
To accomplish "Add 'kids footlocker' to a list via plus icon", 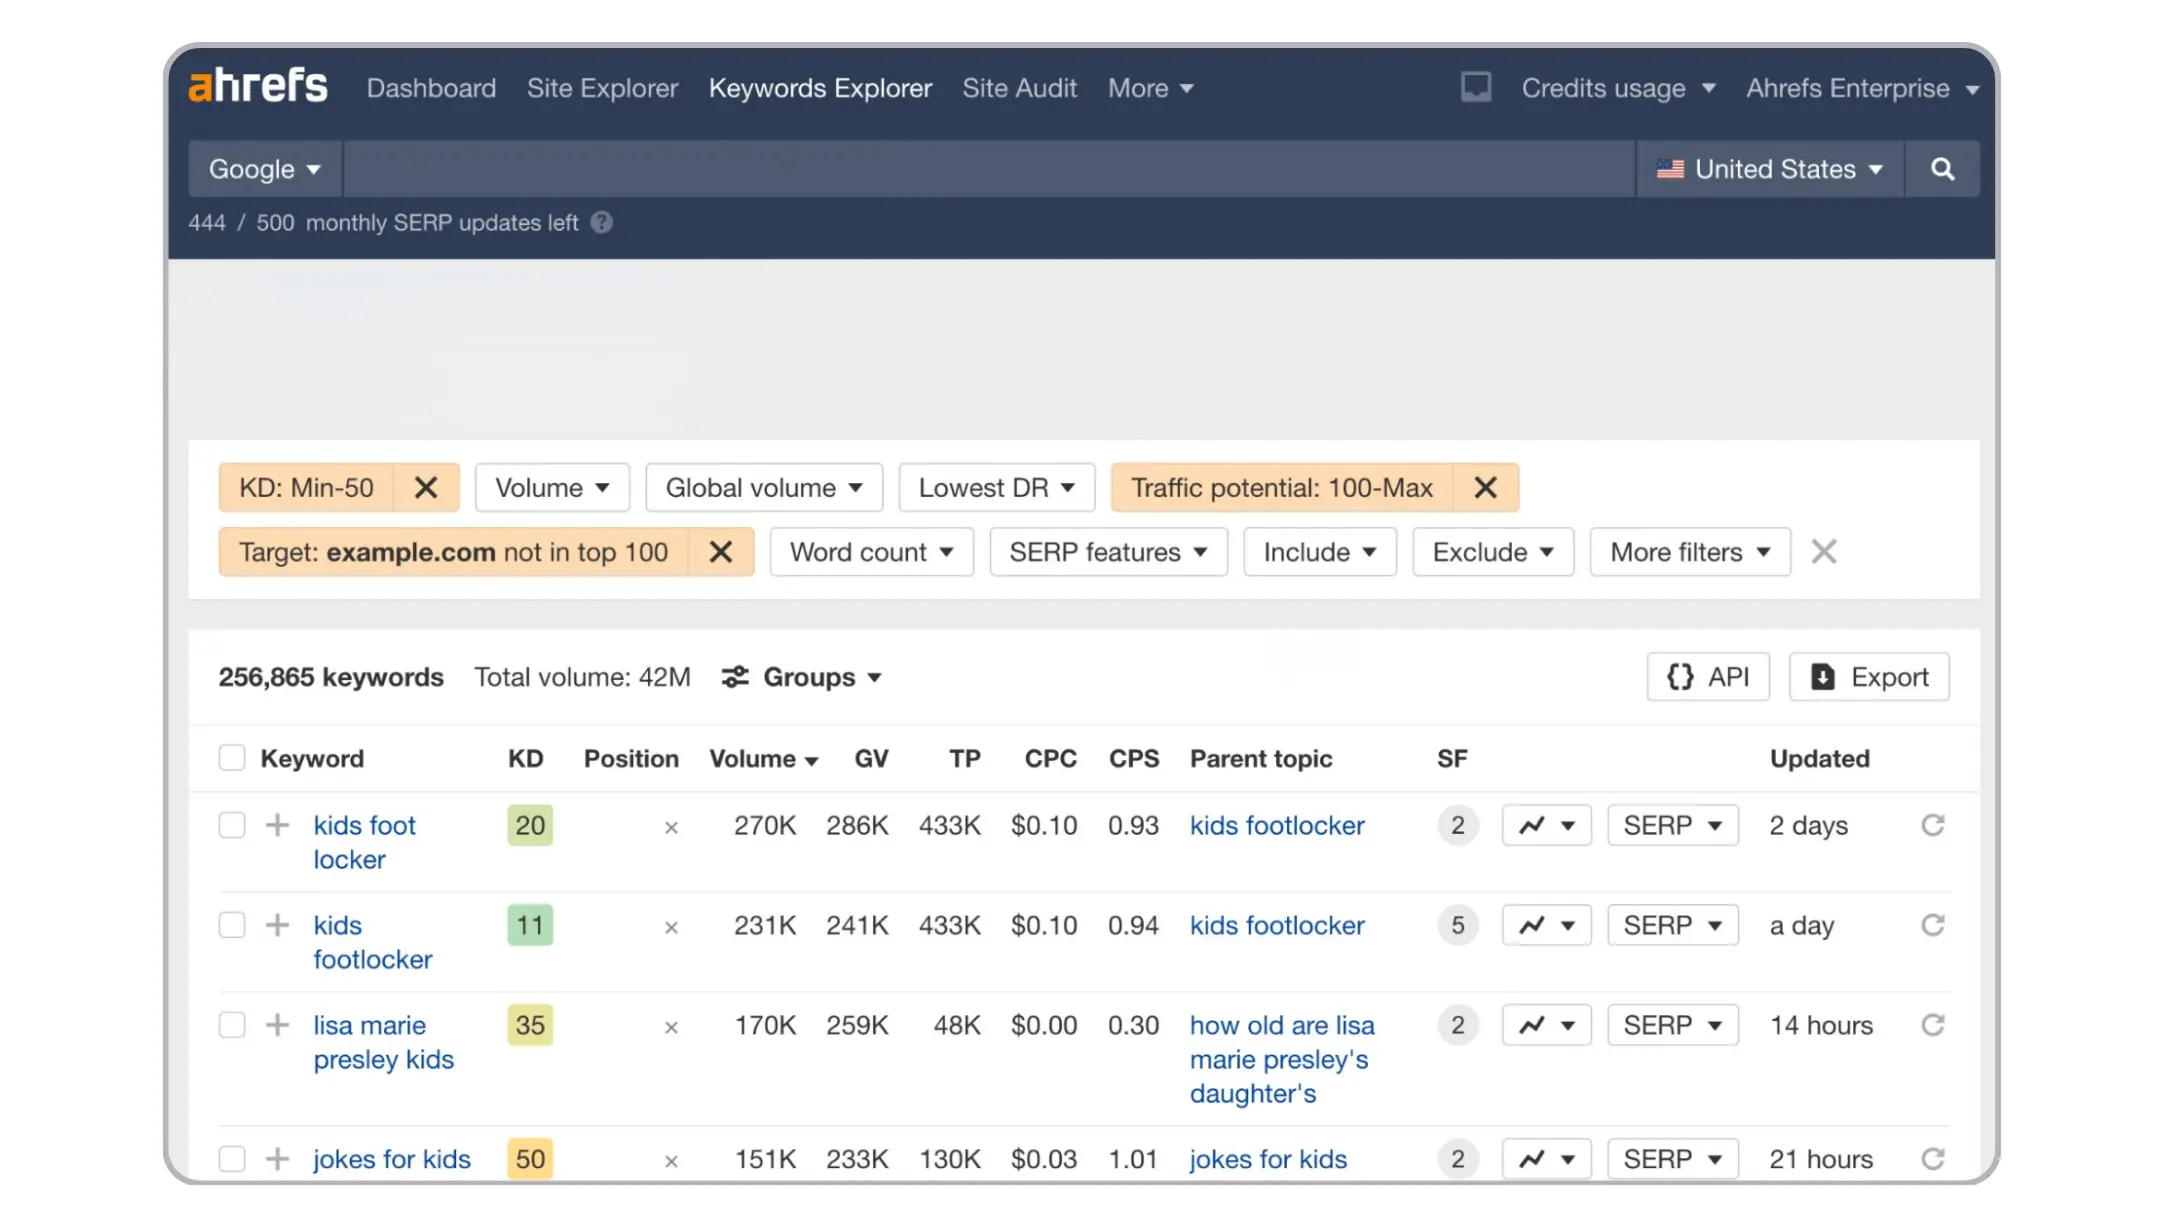I will click(276, 925).
